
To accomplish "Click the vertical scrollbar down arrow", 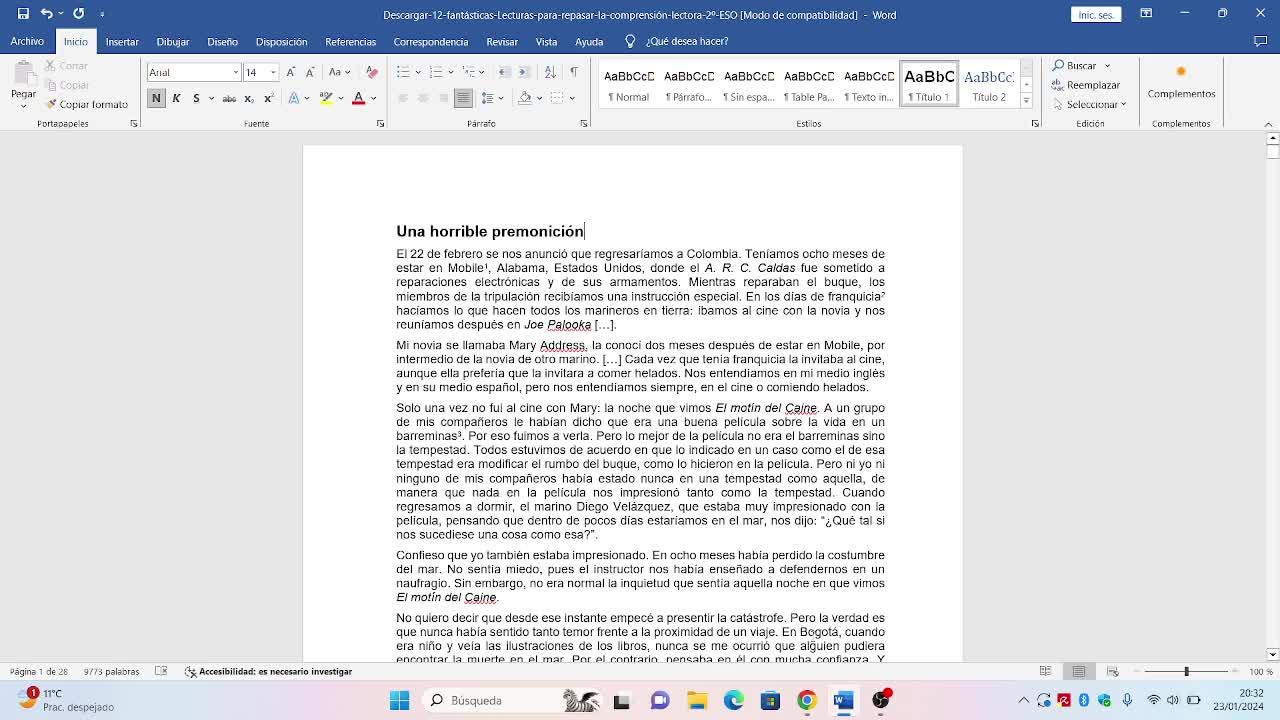I will (1272, 654).
